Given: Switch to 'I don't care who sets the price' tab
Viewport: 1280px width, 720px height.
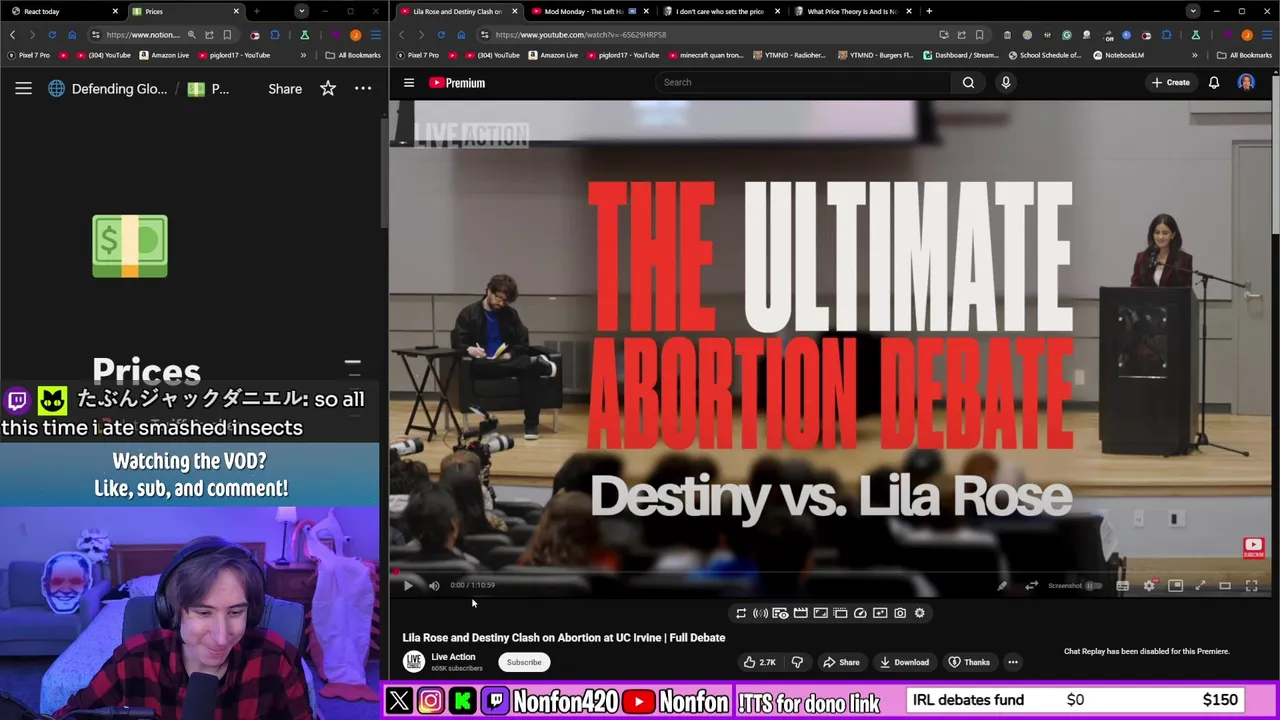Looking at the screenshot, I should [720, 11].
